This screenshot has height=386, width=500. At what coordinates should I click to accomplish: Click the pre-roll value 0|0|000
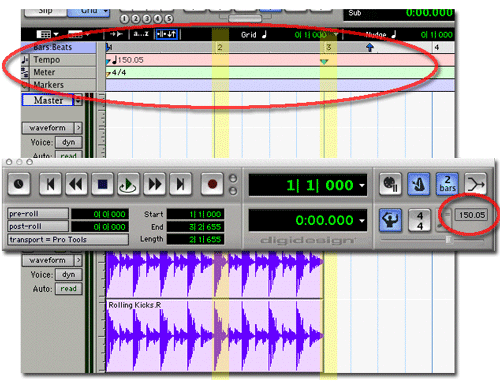point(100,214)
